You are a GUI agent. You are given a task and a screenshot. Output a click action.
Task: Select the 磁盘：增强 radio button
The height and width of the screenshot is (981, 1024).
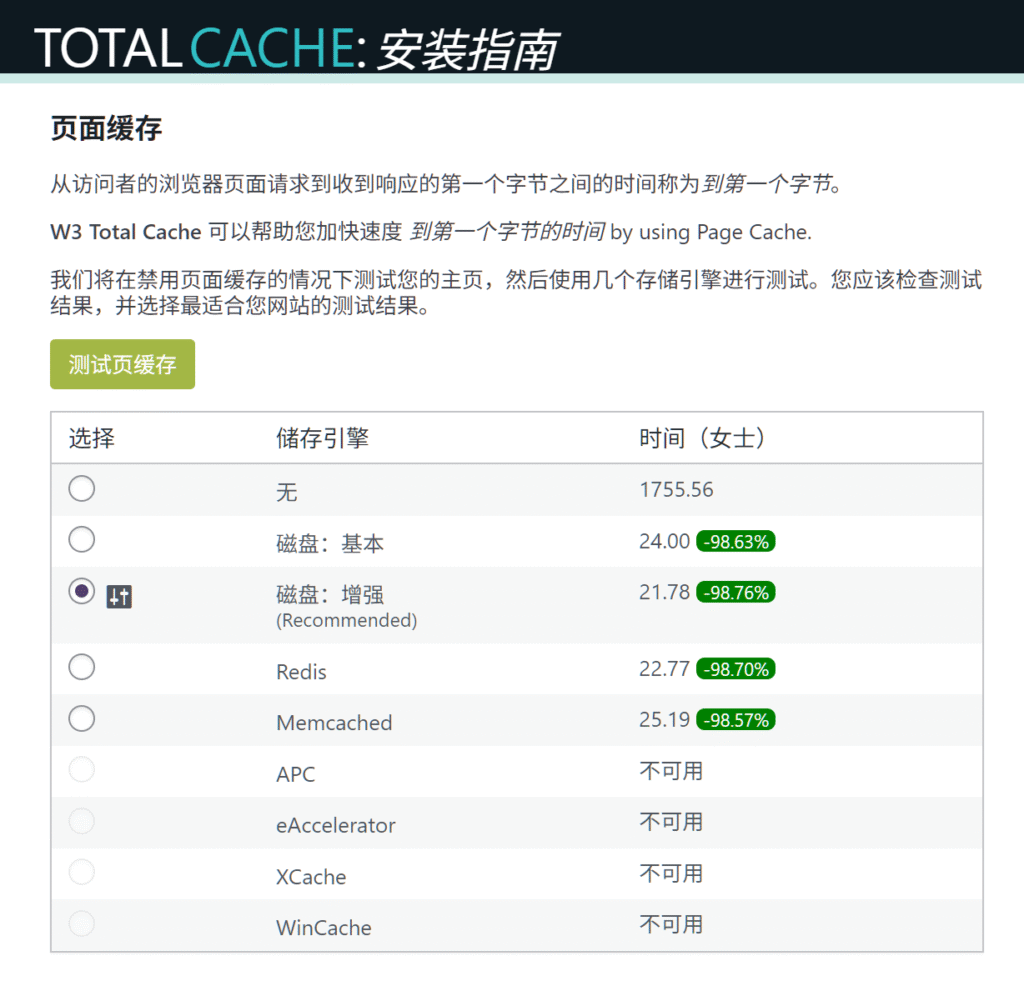[x=82, y=591]
